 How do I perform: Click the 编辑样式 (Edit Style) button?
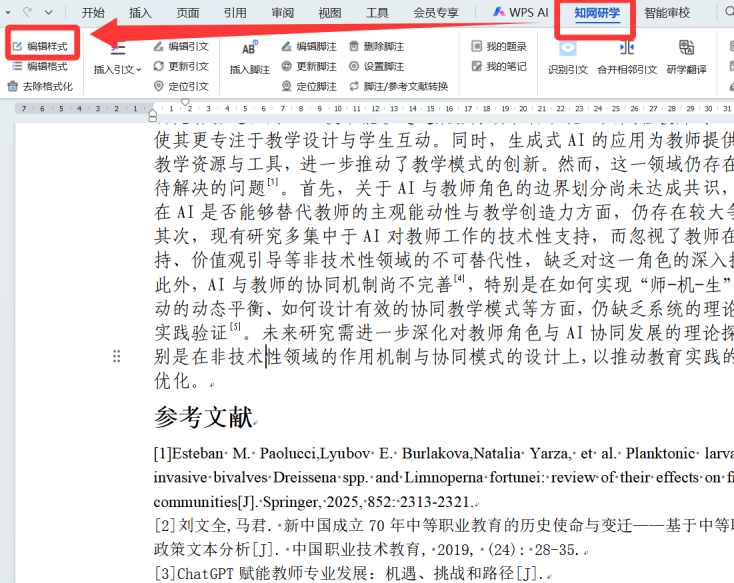tap(39, 46)
